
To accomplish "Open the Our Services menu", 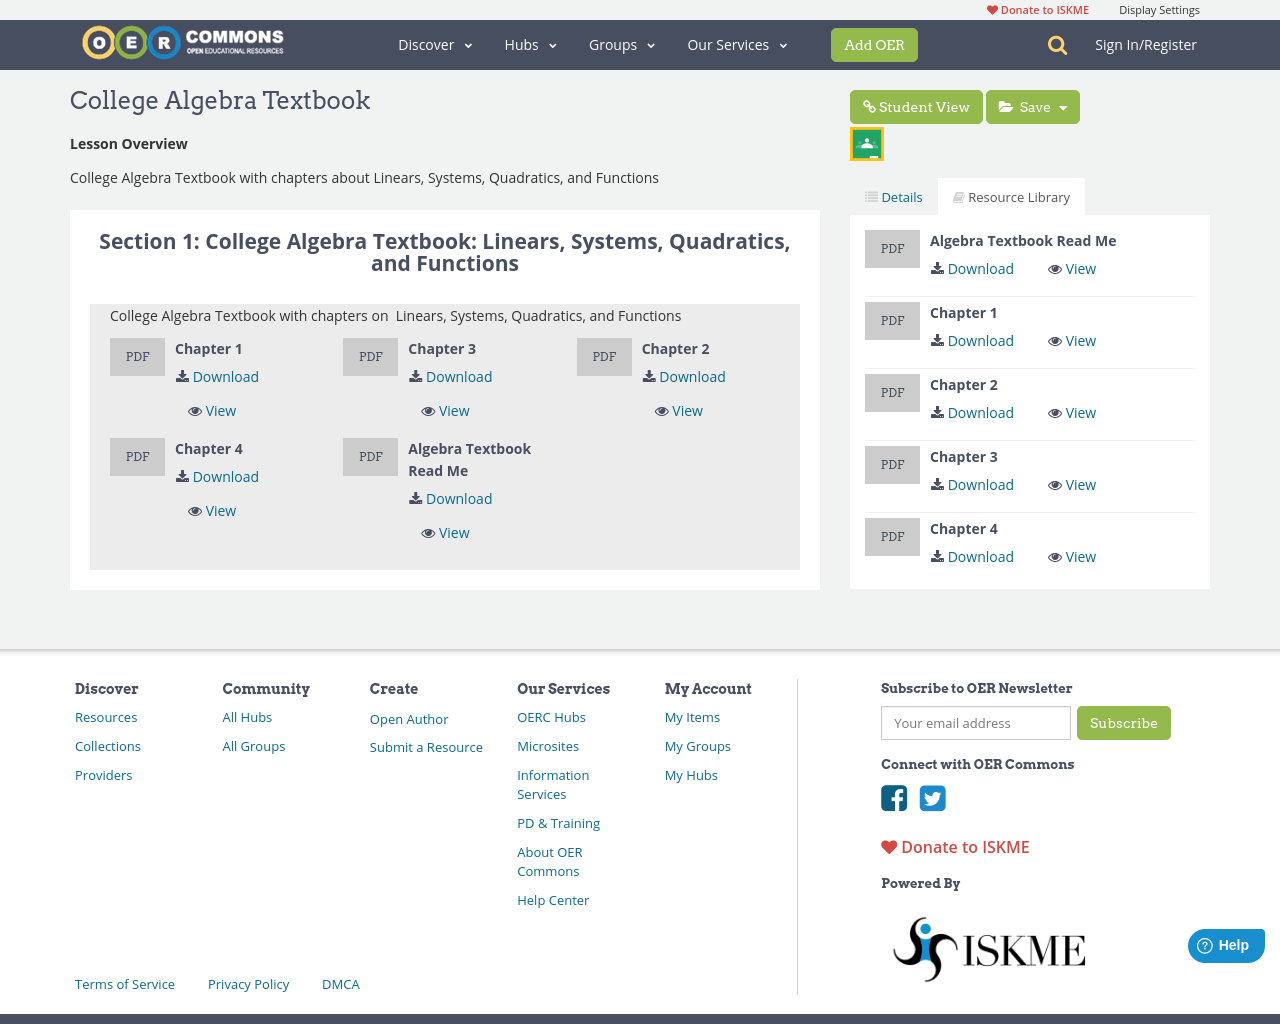I will tap(737, 45).
